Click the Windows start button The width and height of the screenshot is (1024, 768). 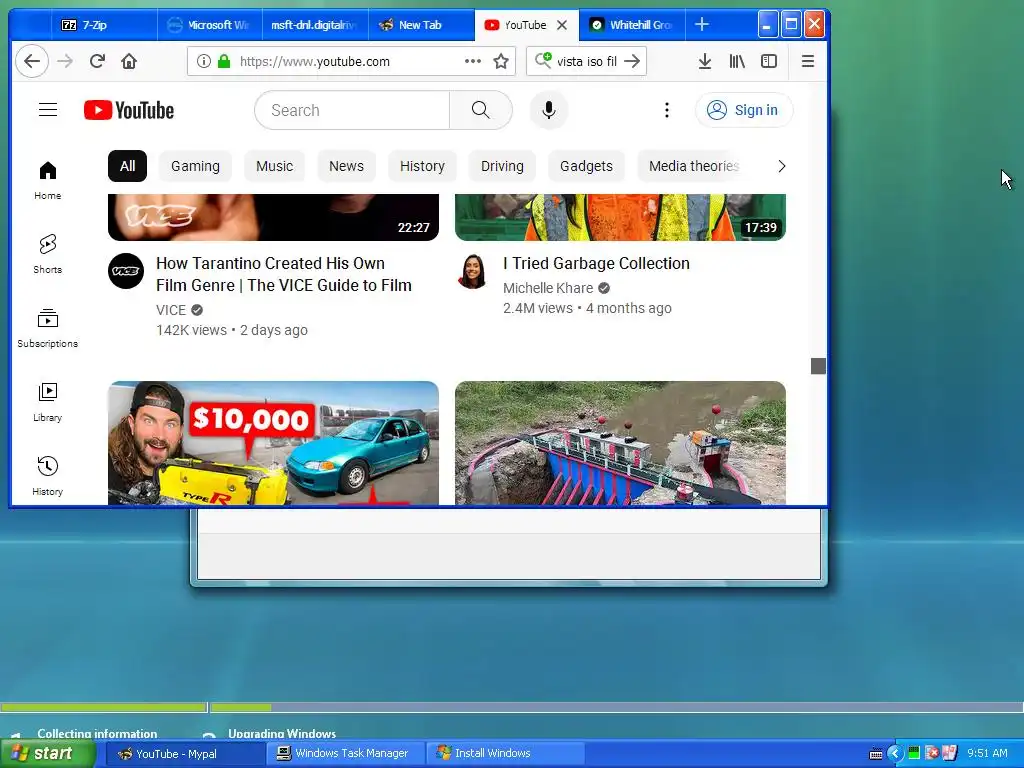pyautogui.click(x=47, y=754)
